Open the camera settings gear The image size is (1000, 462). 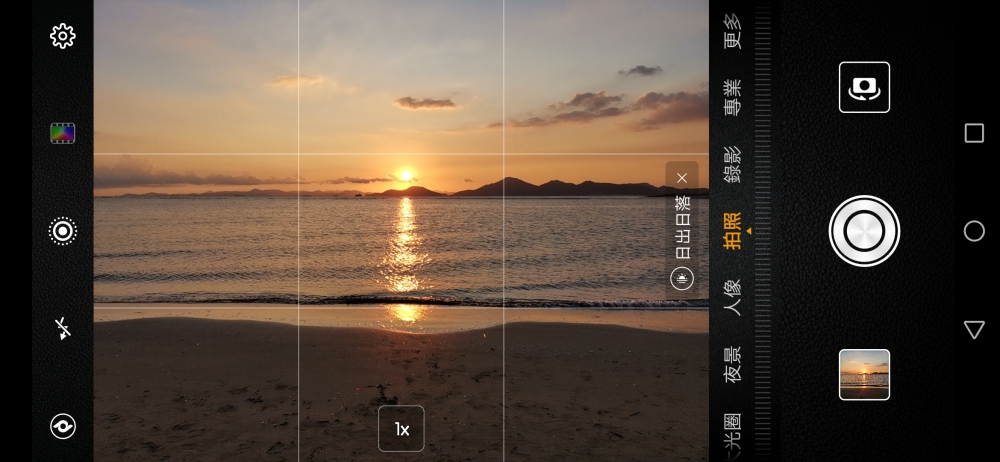pyautogui.click(x=63, y=37)
